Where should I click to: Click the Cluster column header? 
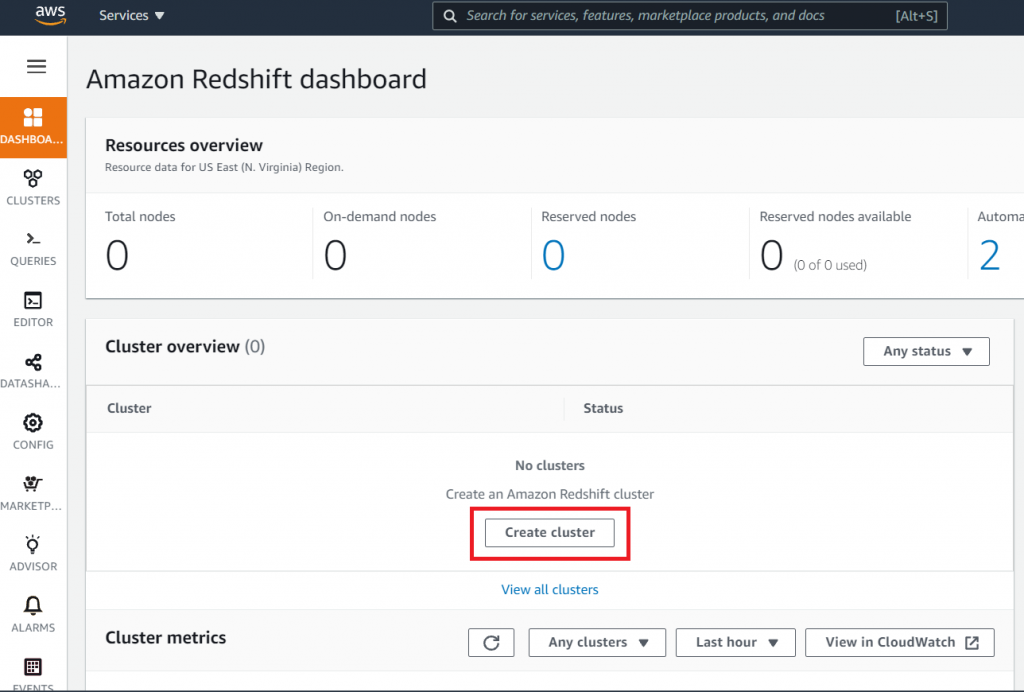[x=129, y=409]
